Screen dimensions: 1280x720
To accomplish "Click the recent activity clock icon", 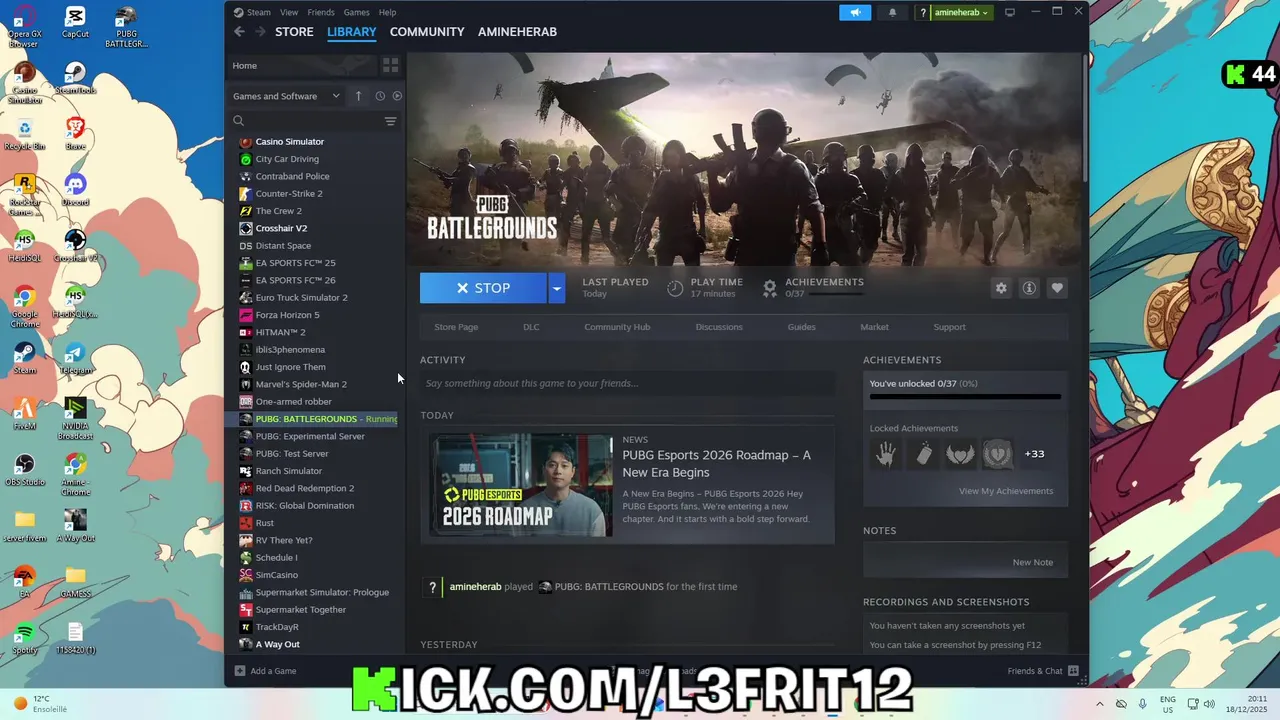I will coord(380,96).
